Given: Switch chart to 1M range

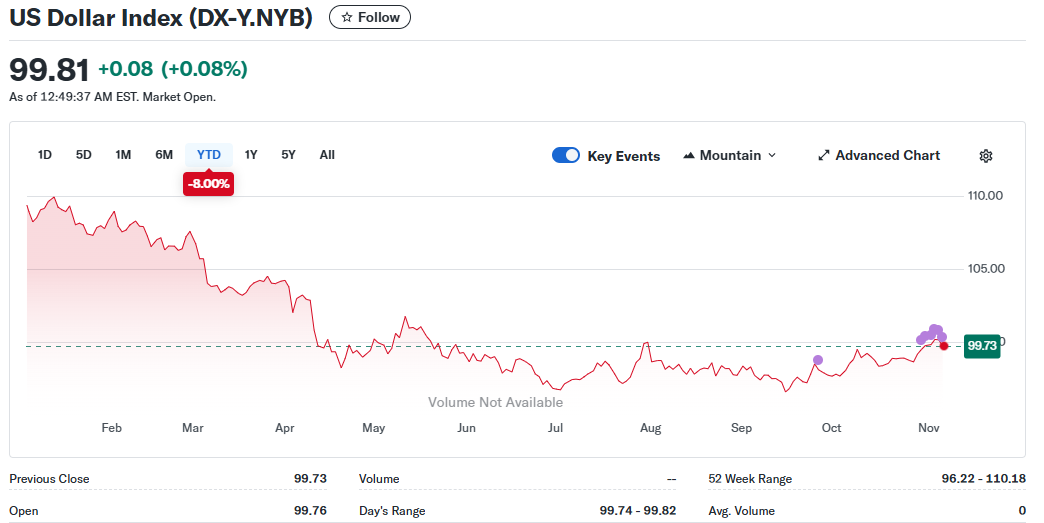Looking at the screenshot, I should 123,155.
